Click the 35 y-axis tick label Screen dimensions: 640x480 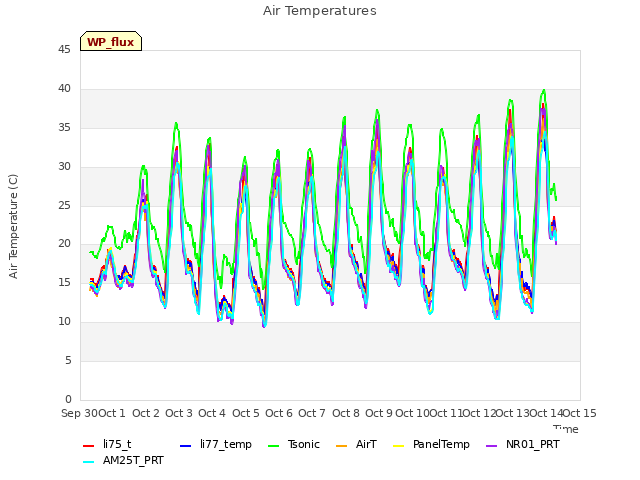point(64,128)
